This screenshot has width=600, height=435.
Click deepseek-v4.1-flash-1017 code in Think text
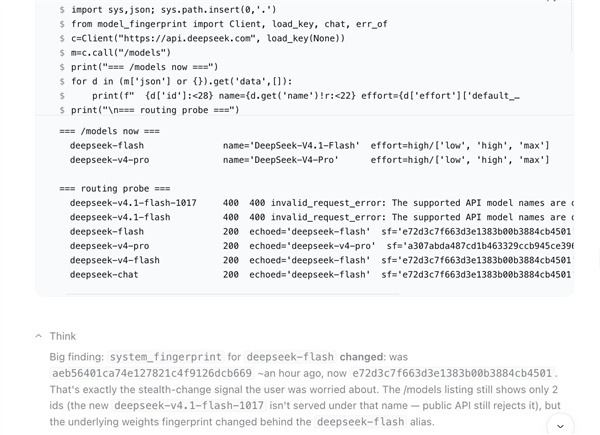pyautogui.click(x=189, y=405)
